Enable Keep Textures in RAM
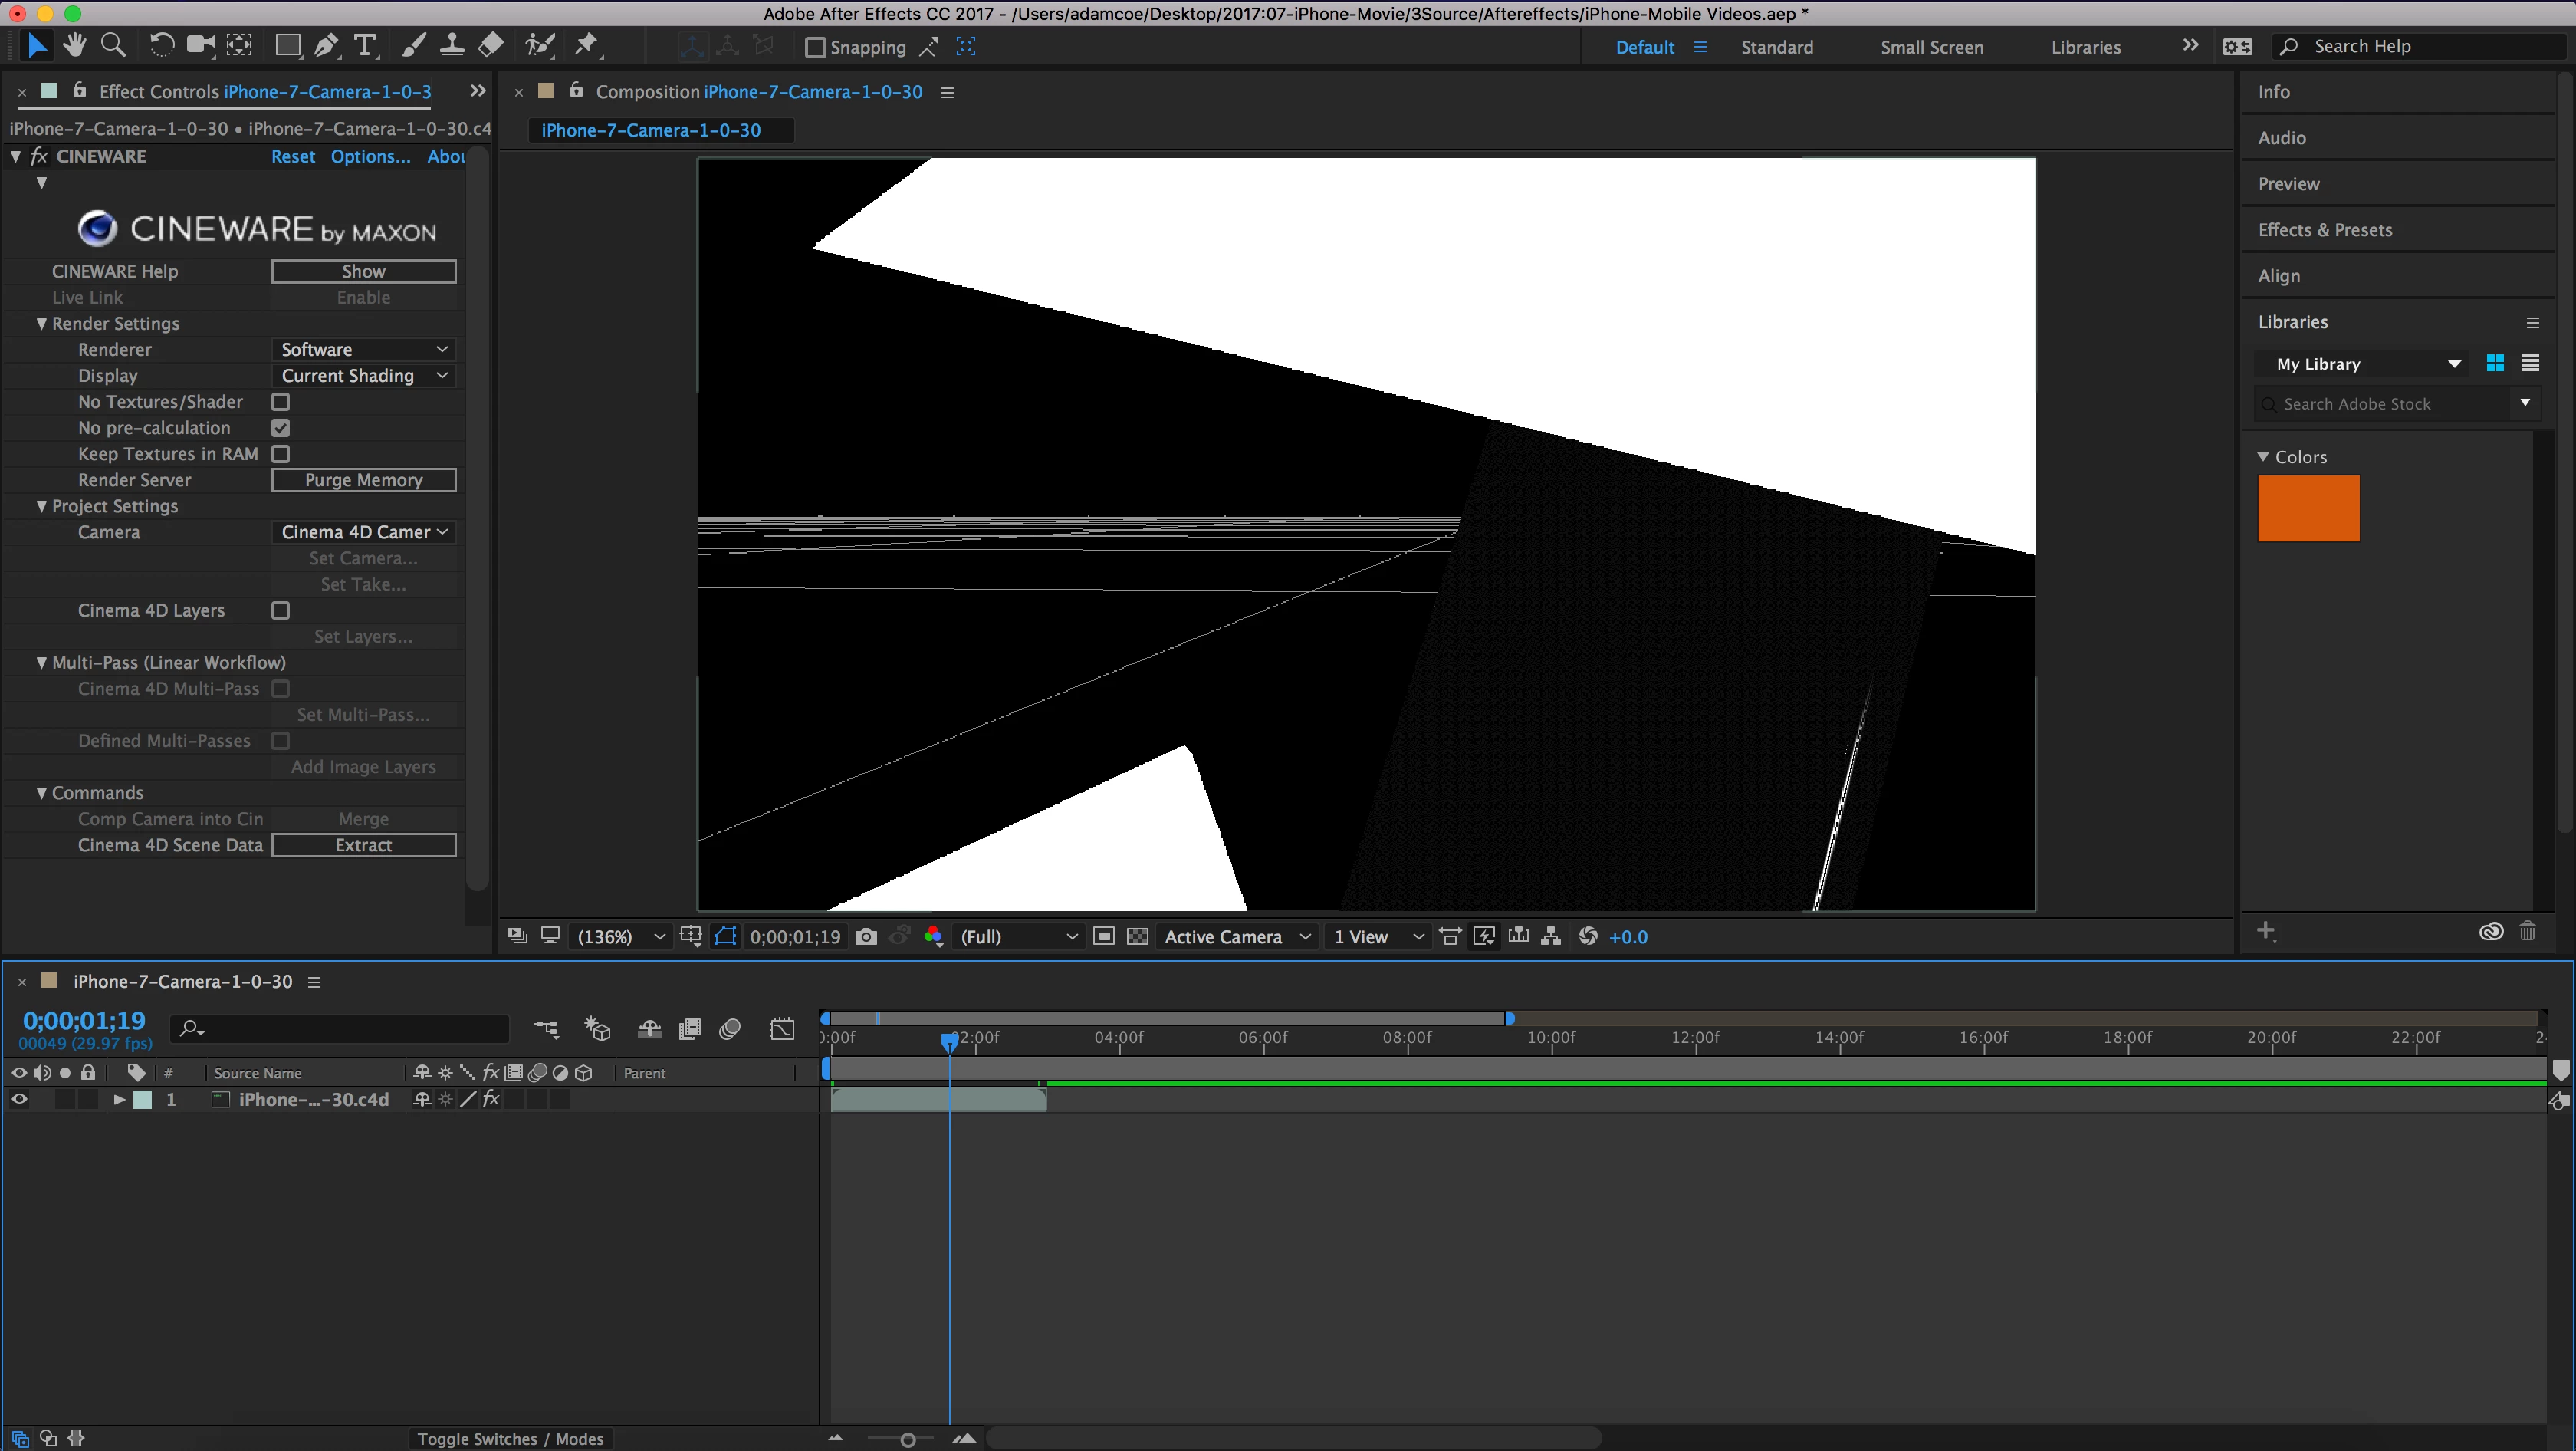This screenshot has width=2576, height=1451. pyautogui.click(x=281, y=454)
